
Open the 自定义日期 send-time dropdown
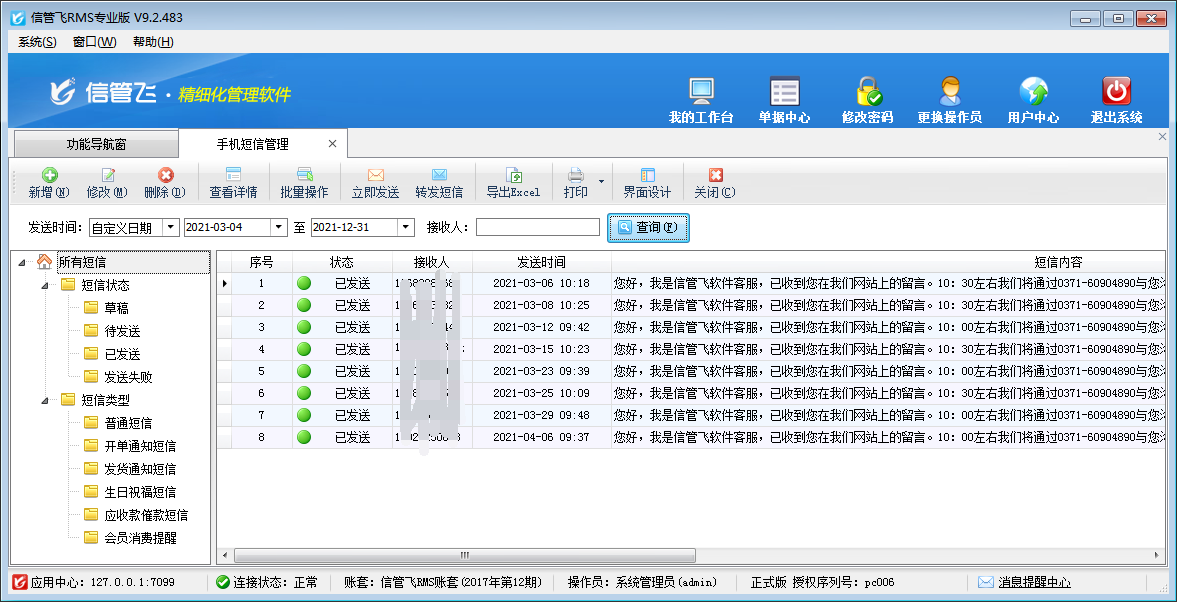tap(170, 228)
